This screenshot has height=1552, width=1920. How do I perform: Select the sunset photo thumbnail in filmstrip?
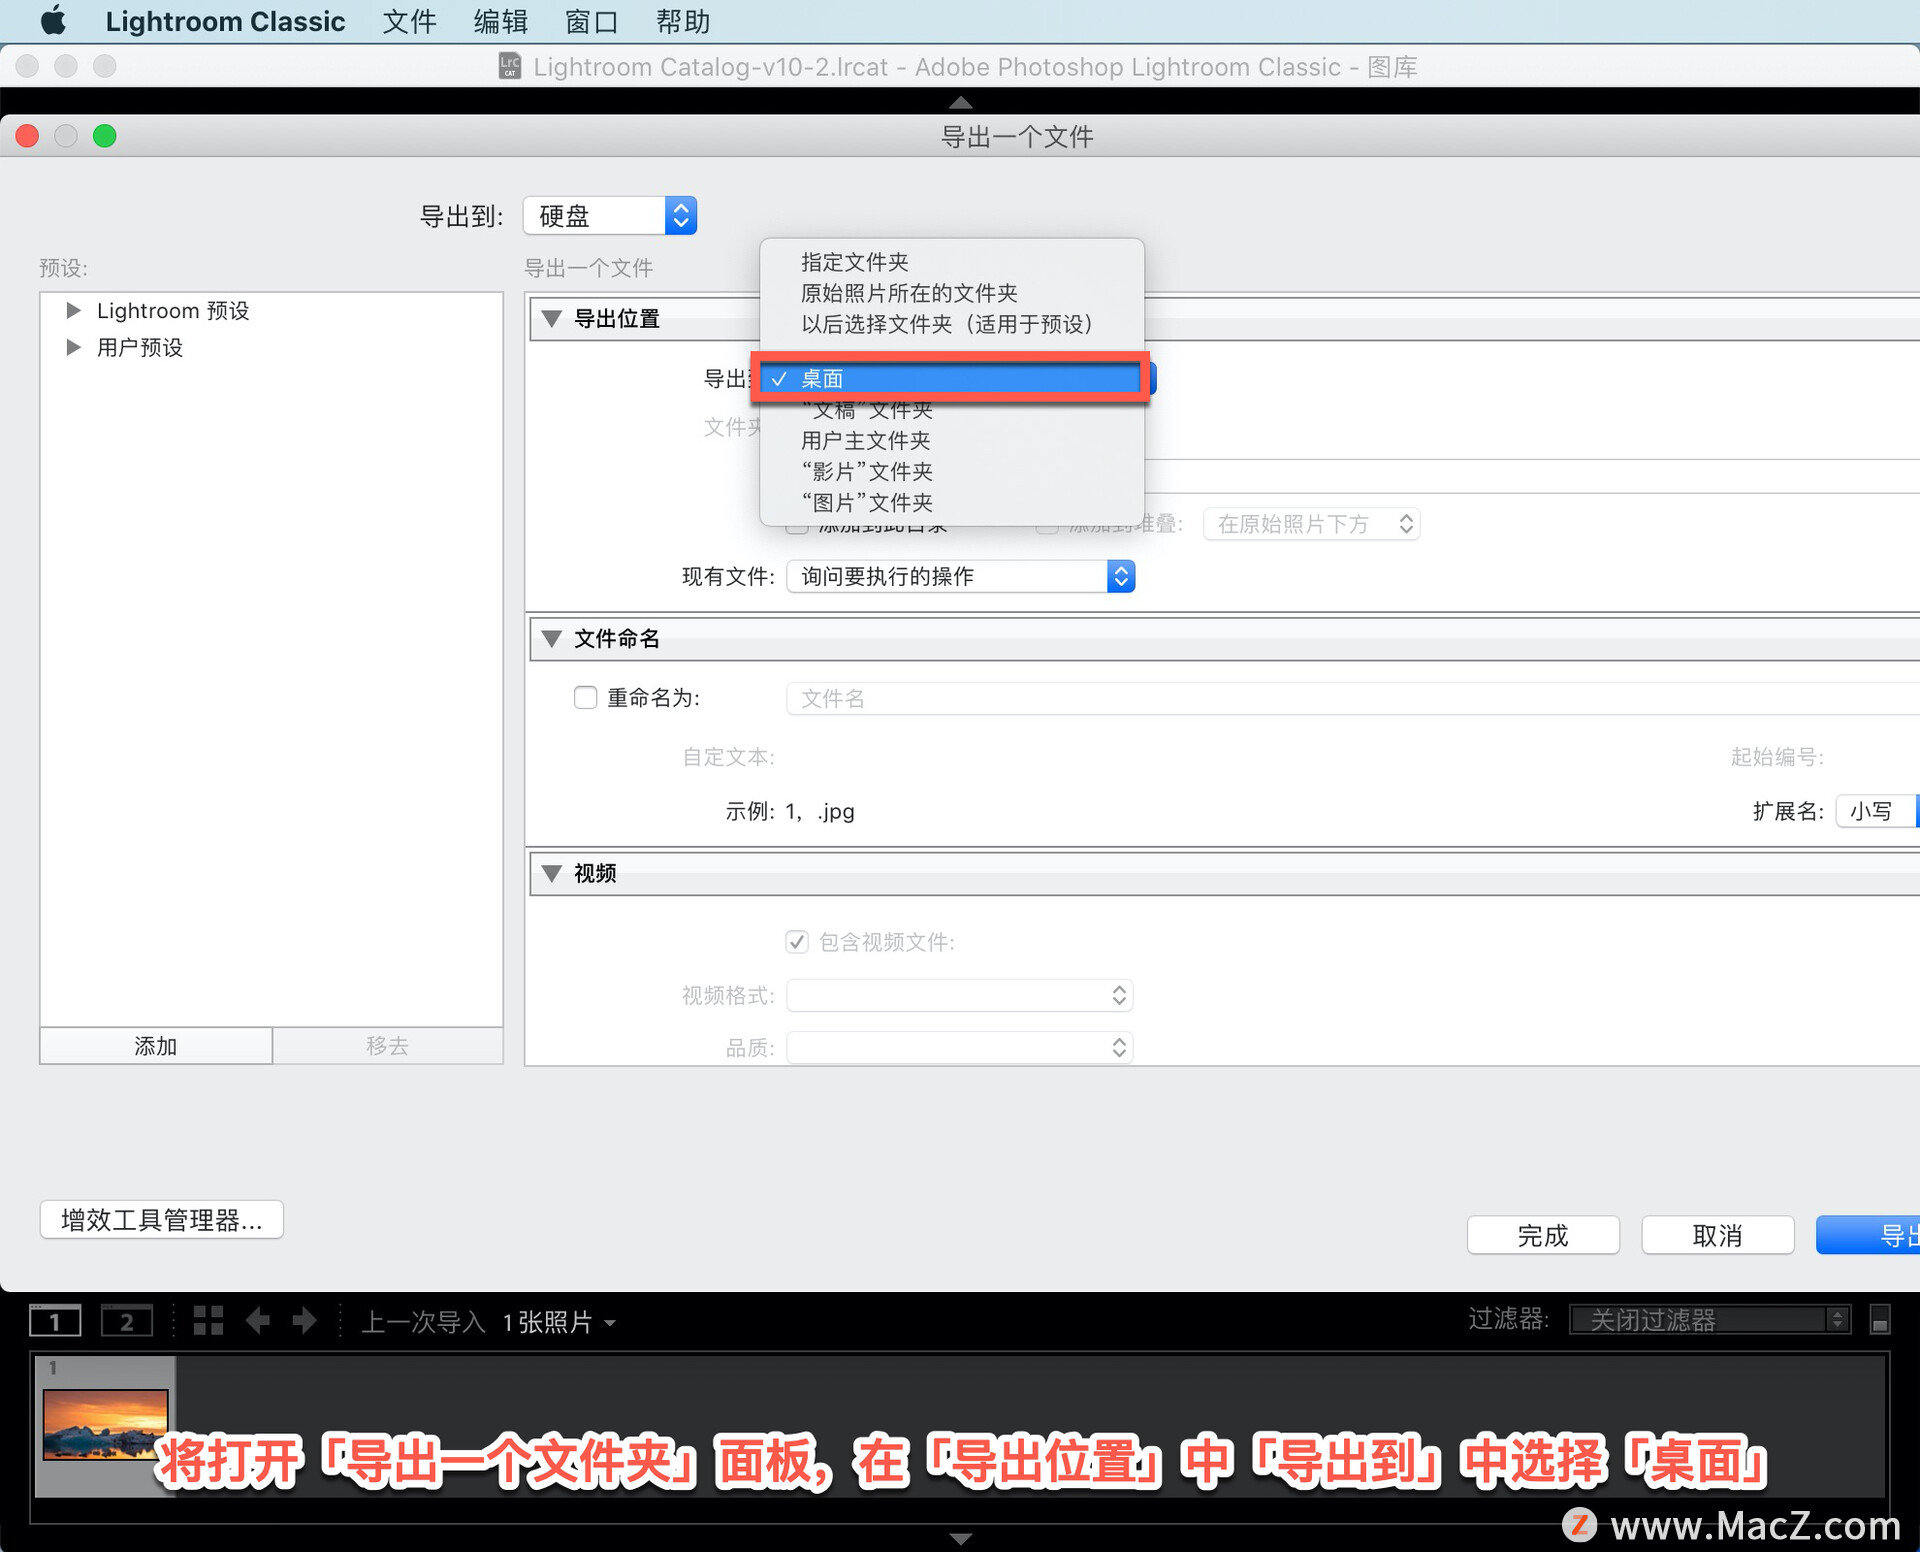tap(106, 1425)
